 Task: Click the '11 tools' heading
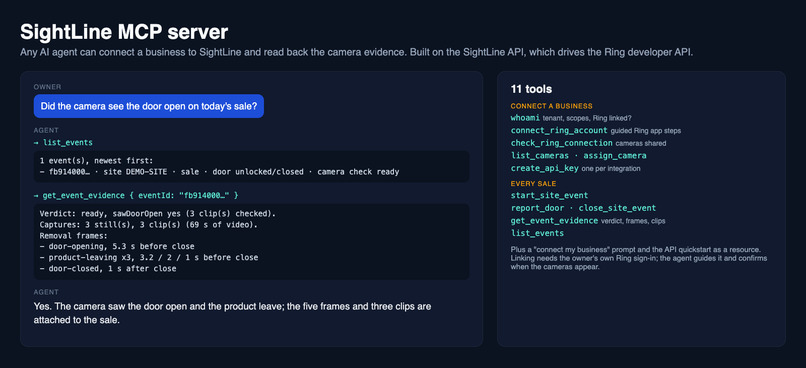point(531,89)
